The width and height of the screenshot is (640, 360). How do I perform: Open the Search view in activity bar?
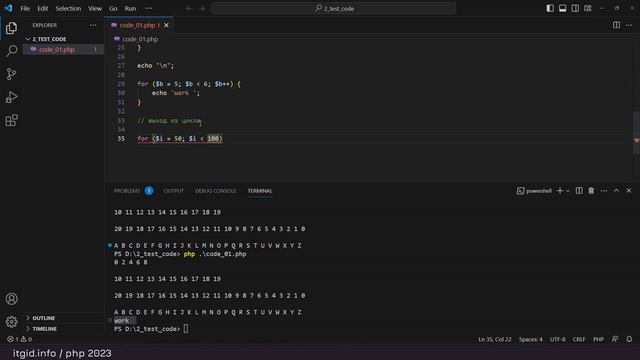pyautogui.click(x=11, y=51)
